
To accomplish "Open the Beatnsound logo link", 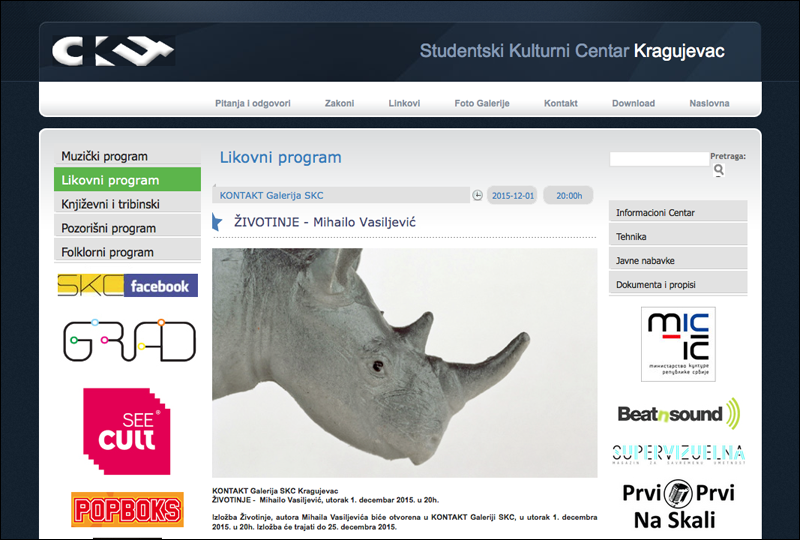I will (x=678, y=413).
